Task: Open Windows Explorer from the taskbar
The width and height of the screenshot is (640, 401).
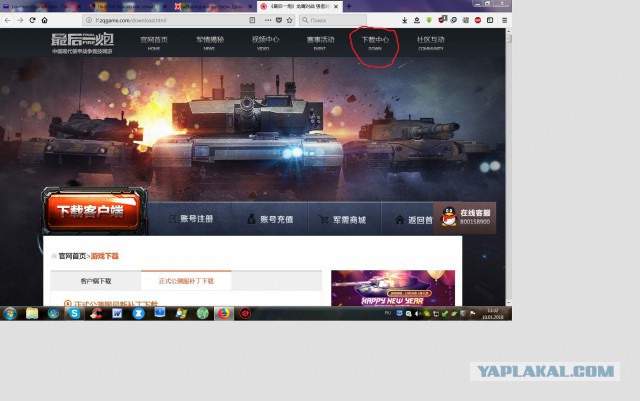Action: (x=32, y=314)
